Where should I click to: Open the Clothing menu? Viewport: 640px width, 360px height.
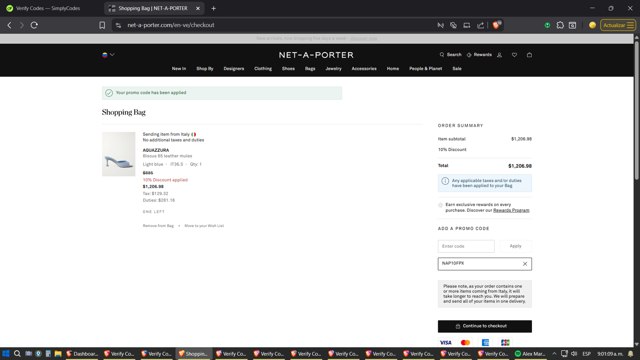click(x=263, y=69)
